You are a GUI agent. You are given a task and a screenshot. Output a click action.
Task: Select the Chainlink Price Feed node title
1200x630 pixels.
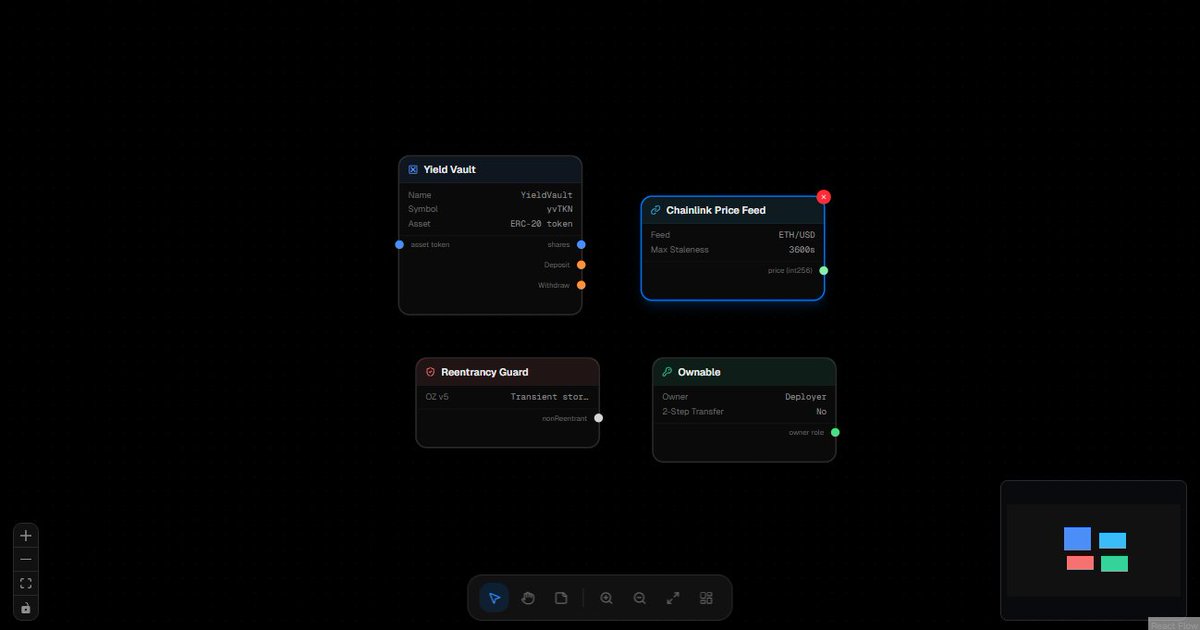[x=716, y=211]
